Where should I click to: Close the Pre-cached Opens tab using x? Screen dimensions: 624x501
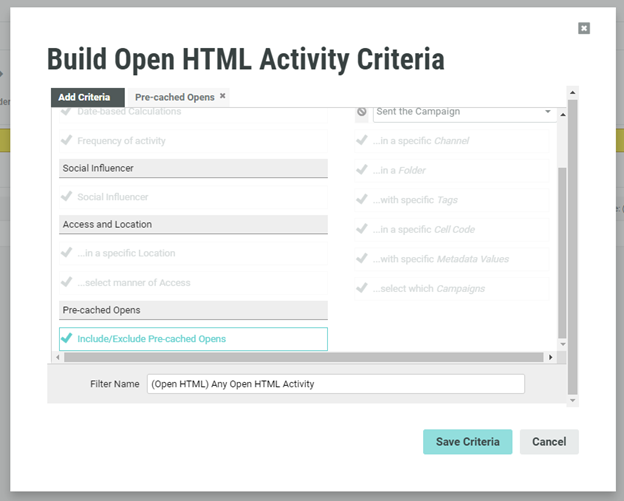pyautogui.click(x=223, y=96)
